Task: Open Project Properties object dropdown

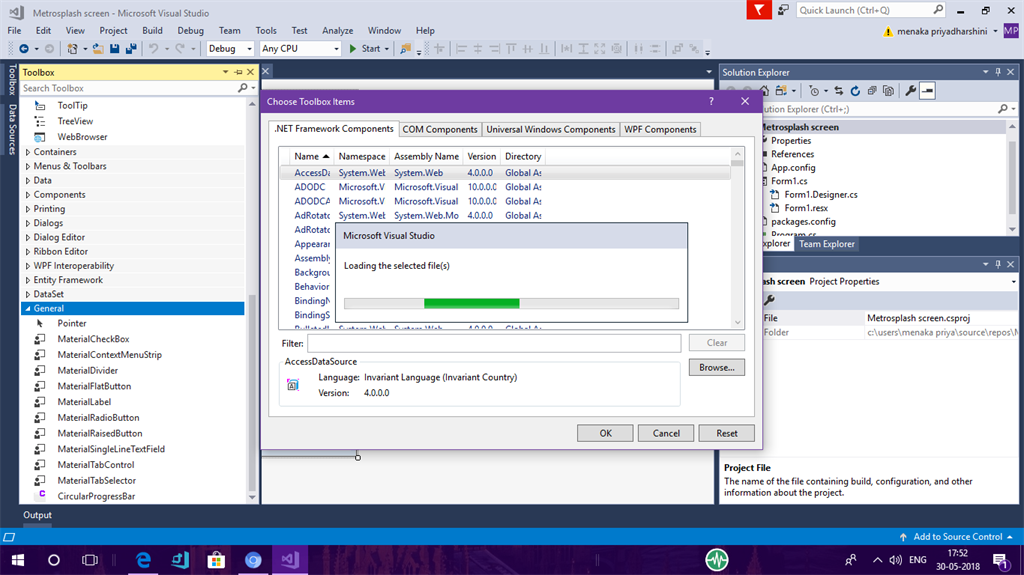Action: pos(1014,282)
